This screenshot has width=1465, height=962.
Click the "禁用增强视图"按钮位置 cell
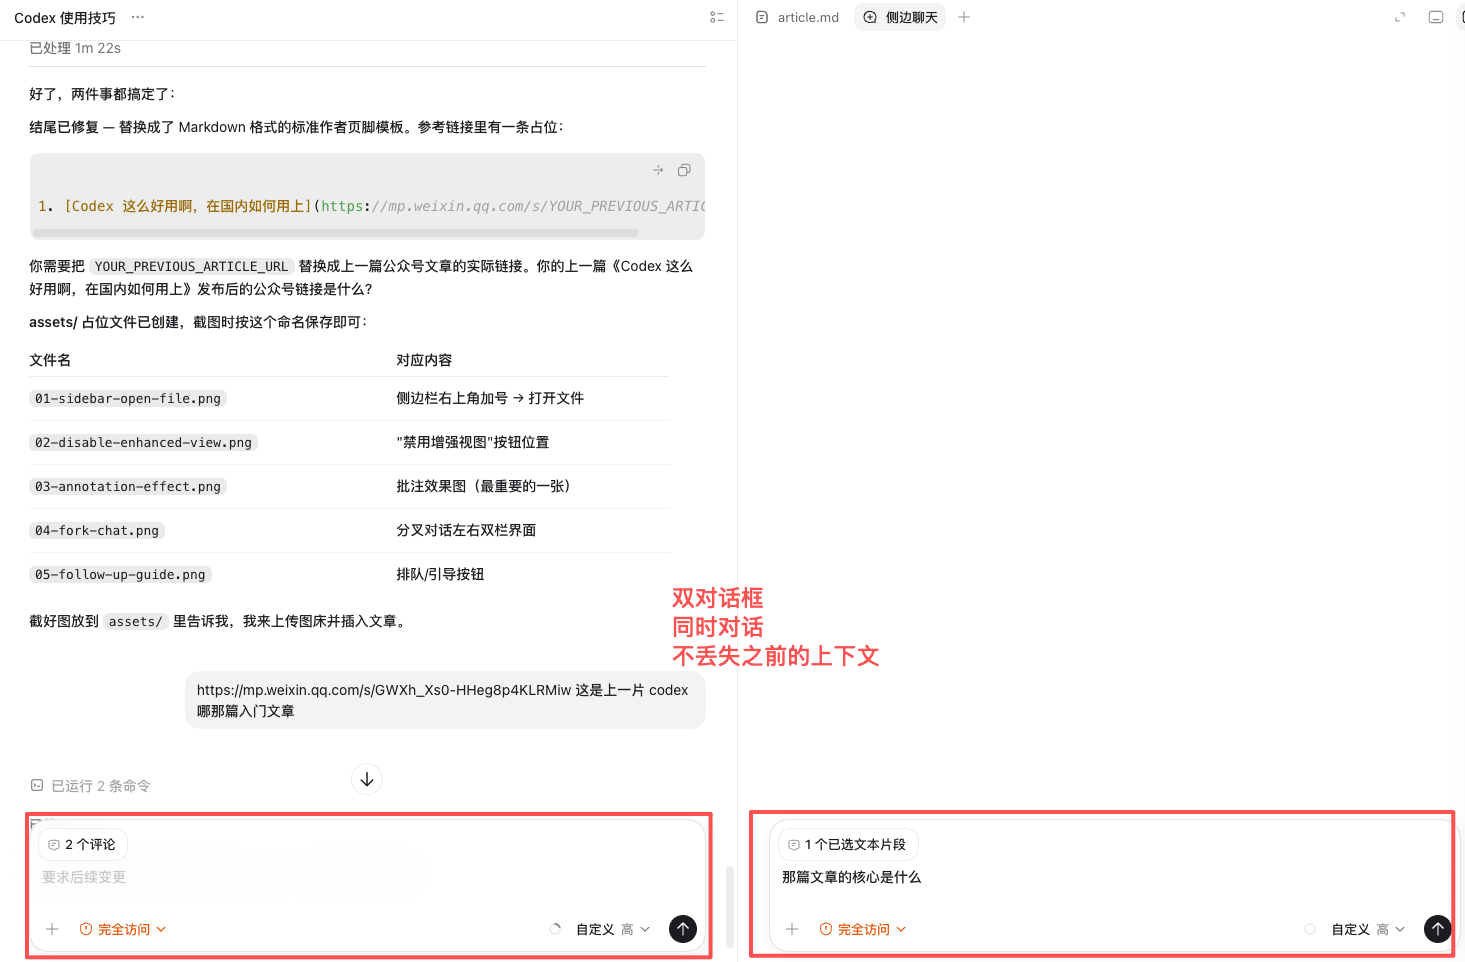coord(473,442)
